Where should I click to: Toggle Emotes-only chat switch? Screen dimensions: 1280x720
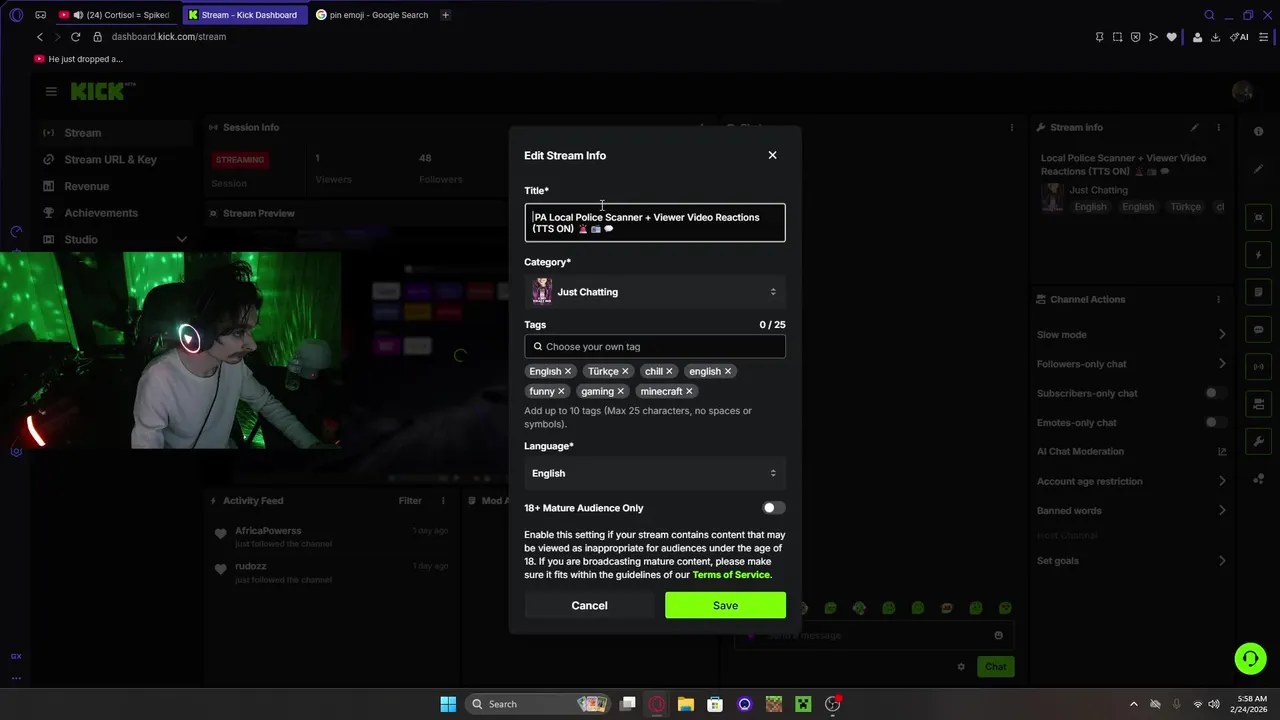click(1215, 423)
